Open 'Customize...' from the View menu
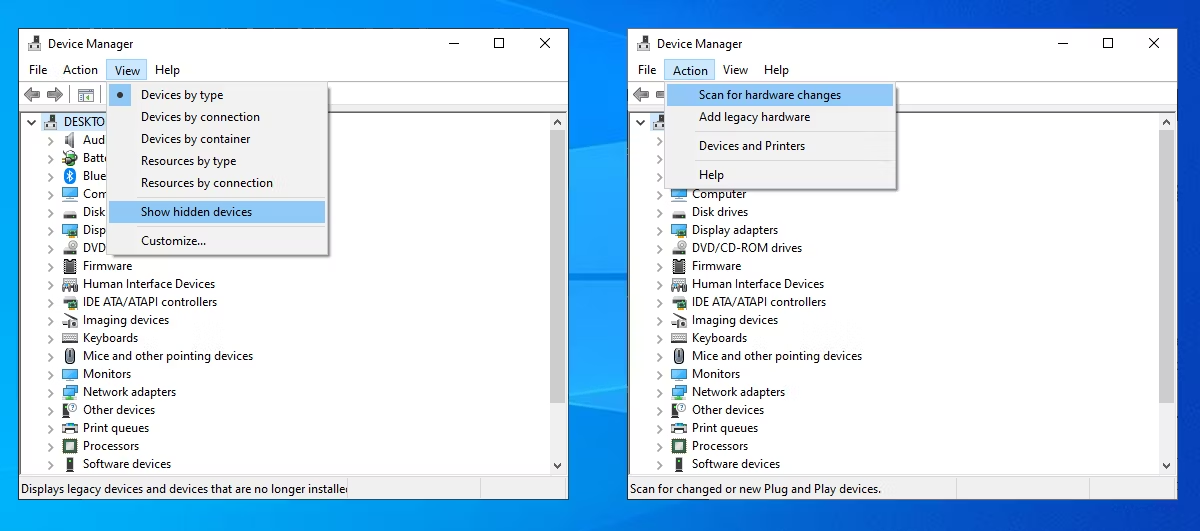1200x531 pixels. 173,241
